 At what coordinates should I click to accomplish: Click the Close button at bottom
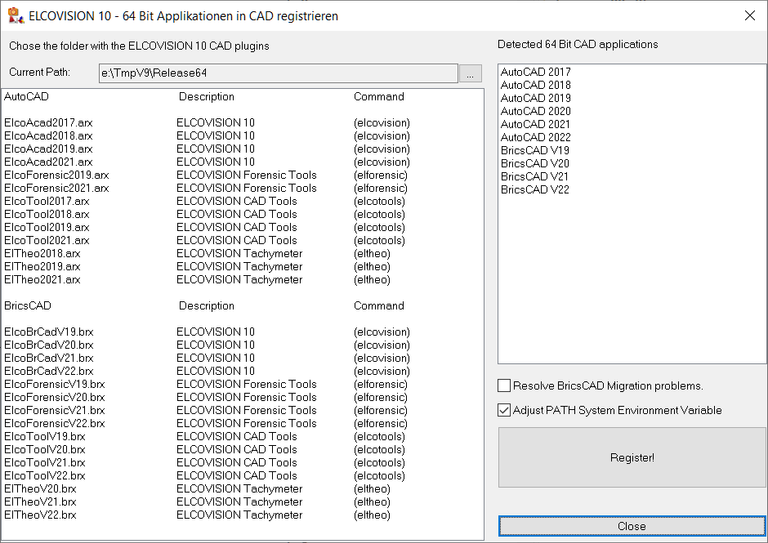[x=631, y=526]
